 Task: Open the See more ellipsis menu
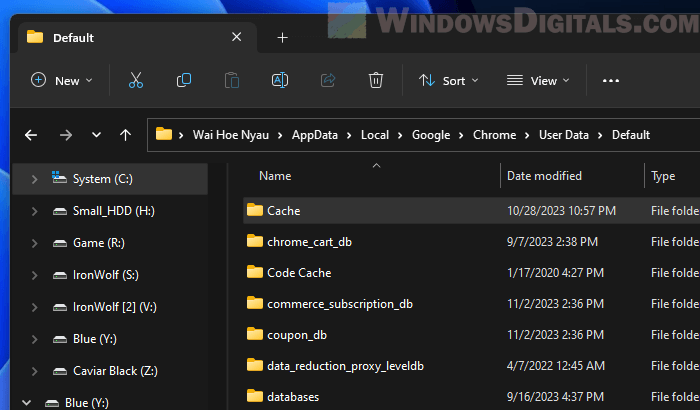click(611, 81)
